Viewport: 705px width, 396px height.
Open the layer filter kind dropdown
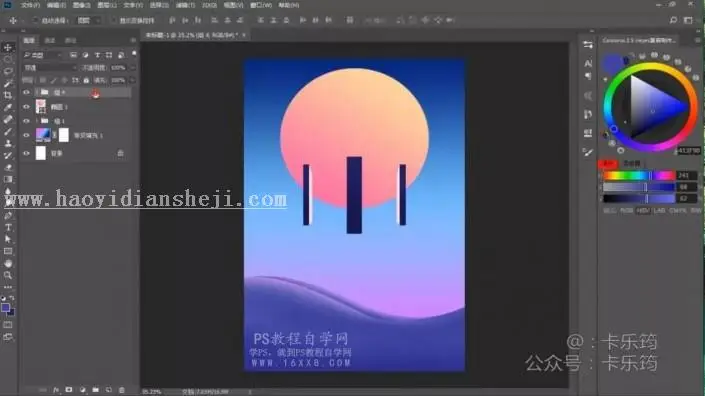(x=43, y=55)
